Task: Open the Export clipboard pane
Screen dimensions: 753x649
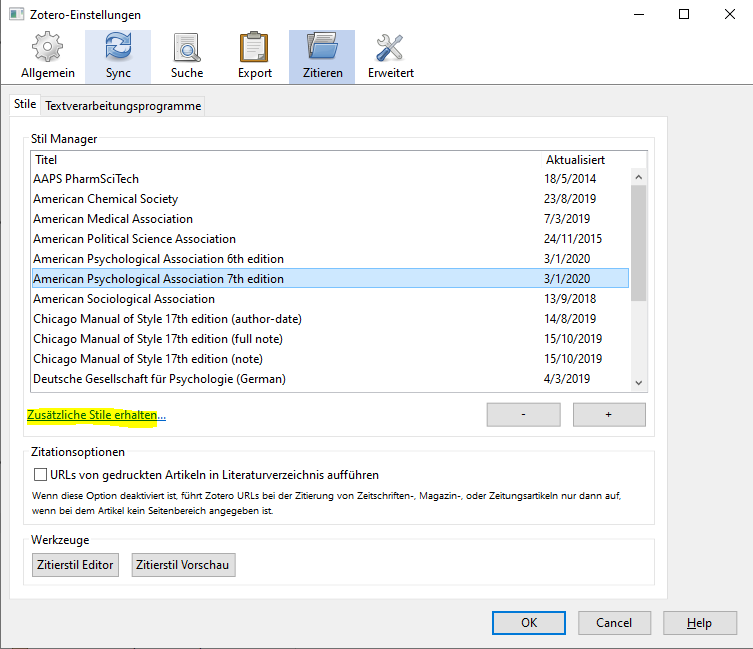Action: pos(255,56)
